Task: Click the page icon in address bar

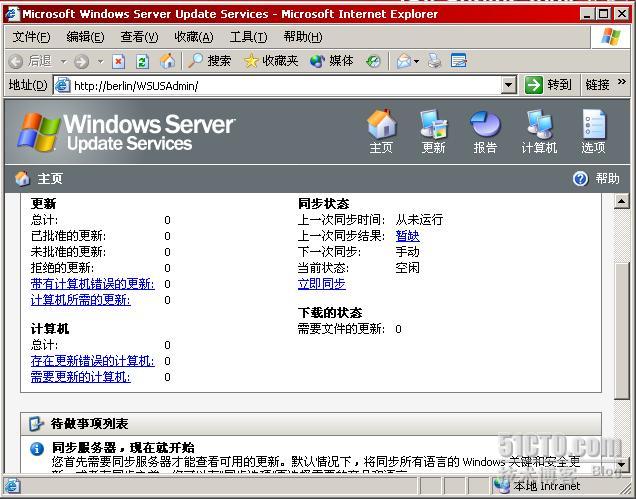Action: pos(63,86)
